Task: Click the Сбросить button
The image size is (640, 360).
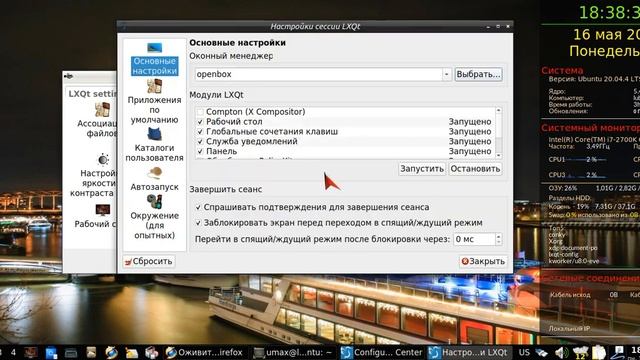Action: pyautogui.click(x=149, y=261)
